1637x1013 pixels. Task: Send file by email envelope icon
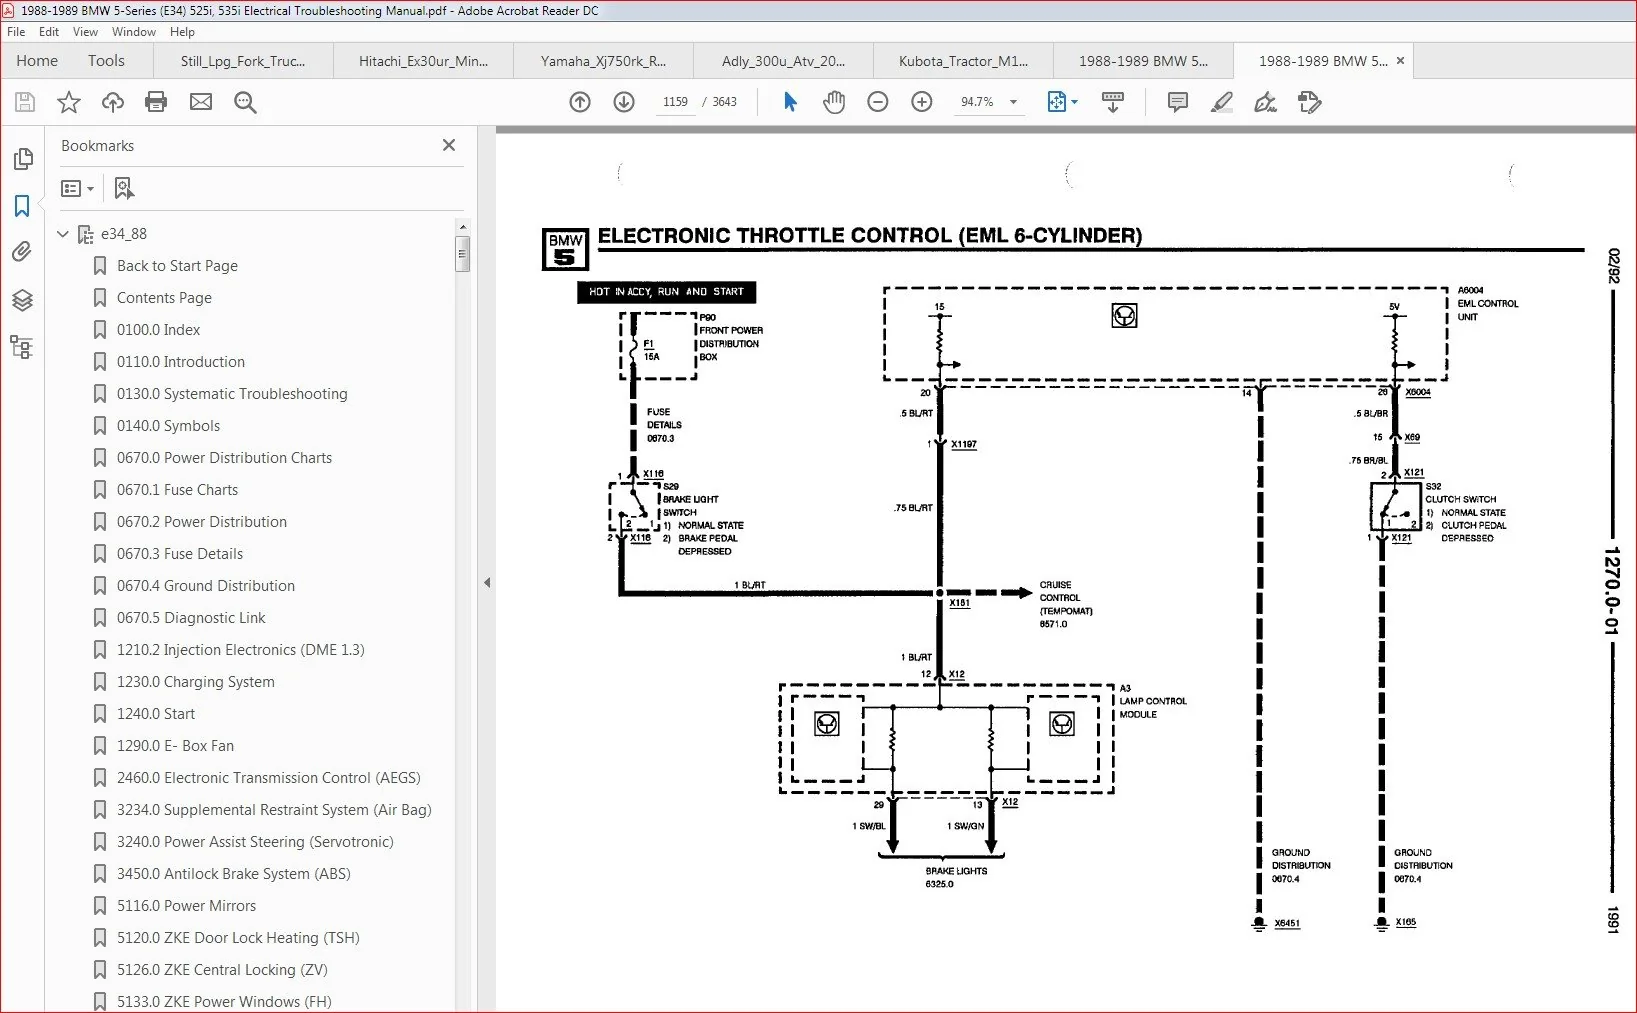(201, 102)
